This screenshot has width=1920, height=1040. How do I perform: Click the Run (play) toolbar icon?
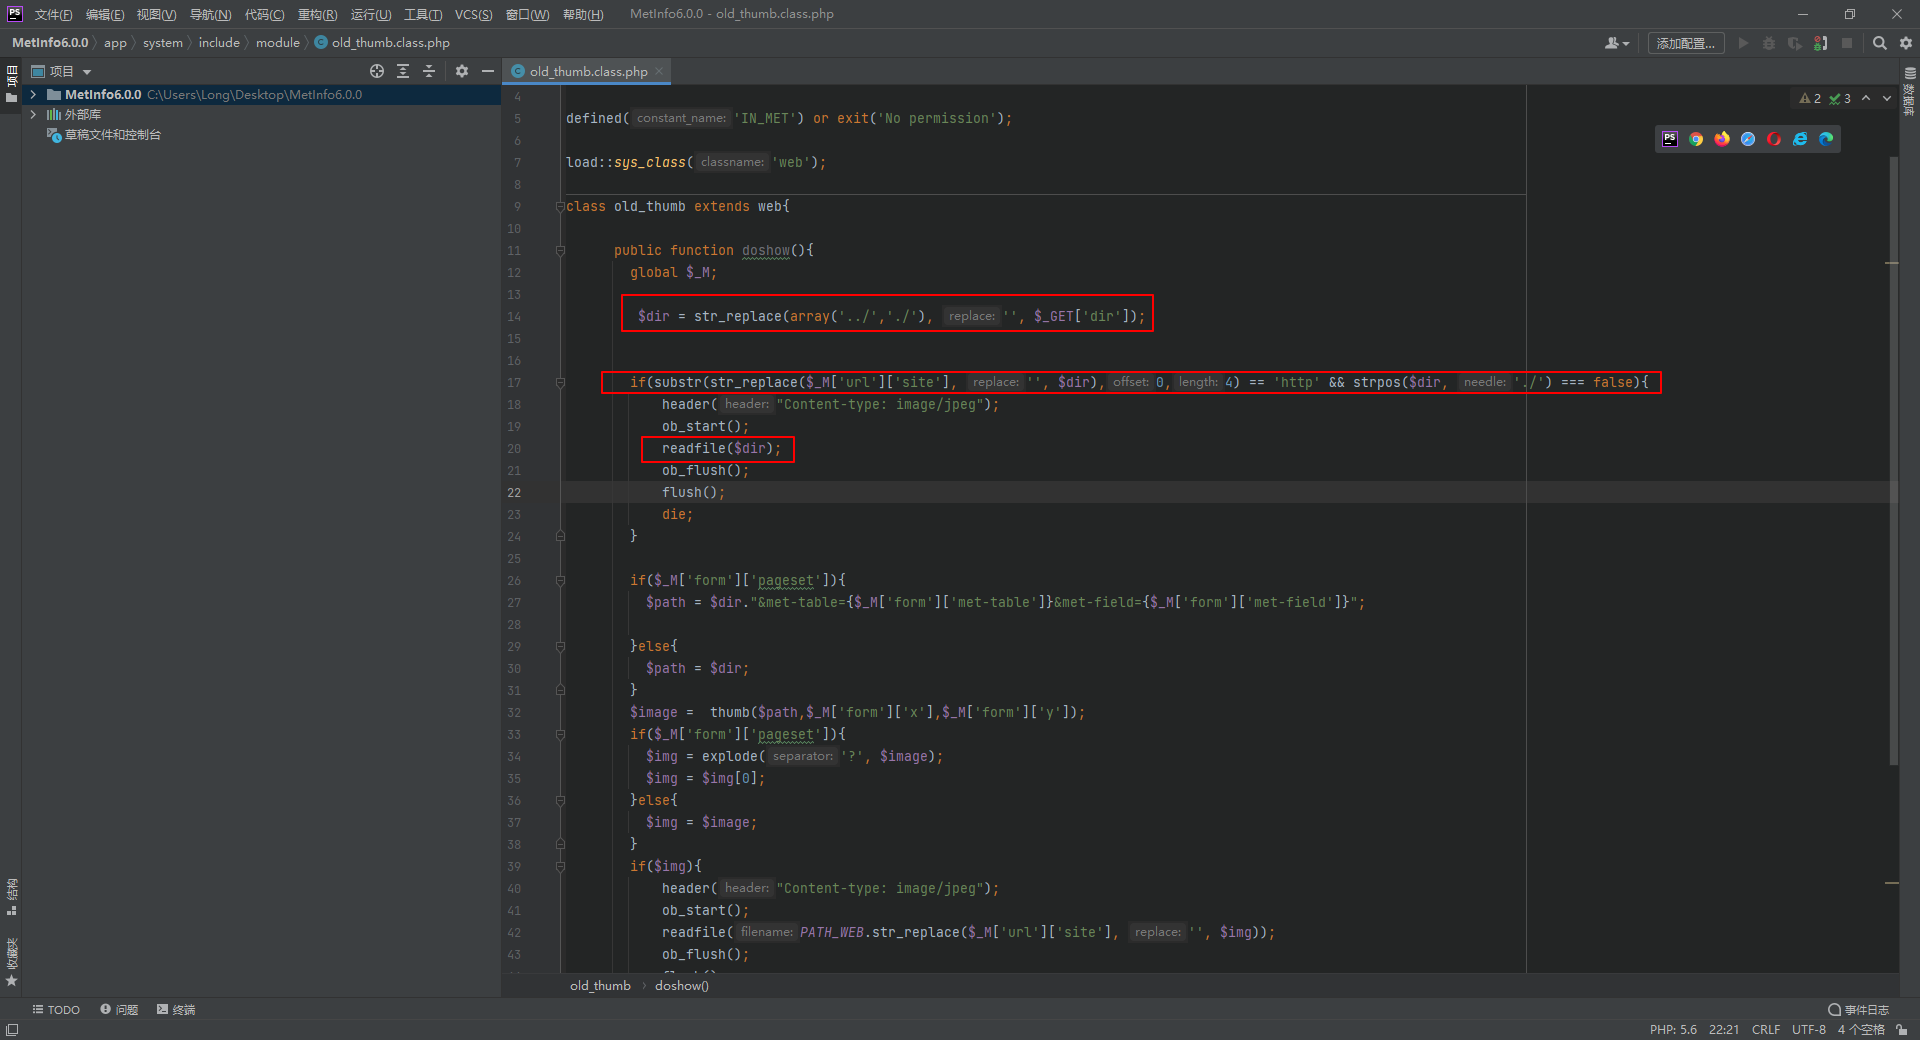[1743, 43]
